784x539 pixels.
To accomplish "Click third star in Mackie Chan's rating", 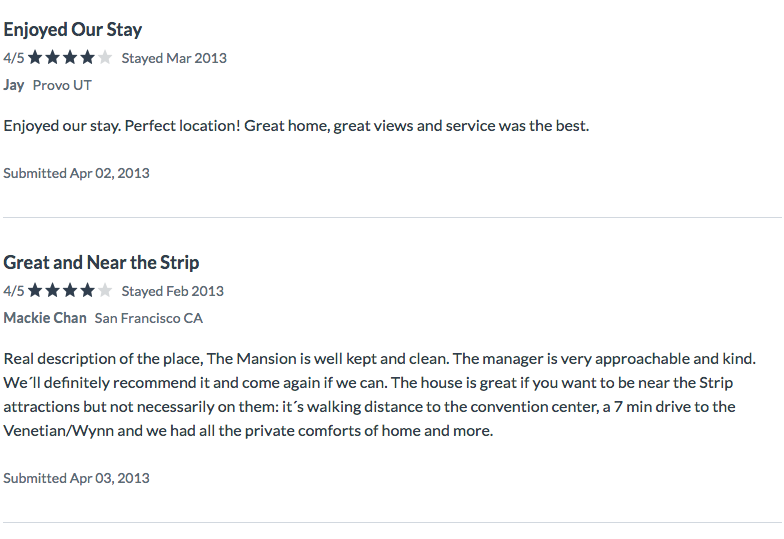I will click(x=70, y=290).
